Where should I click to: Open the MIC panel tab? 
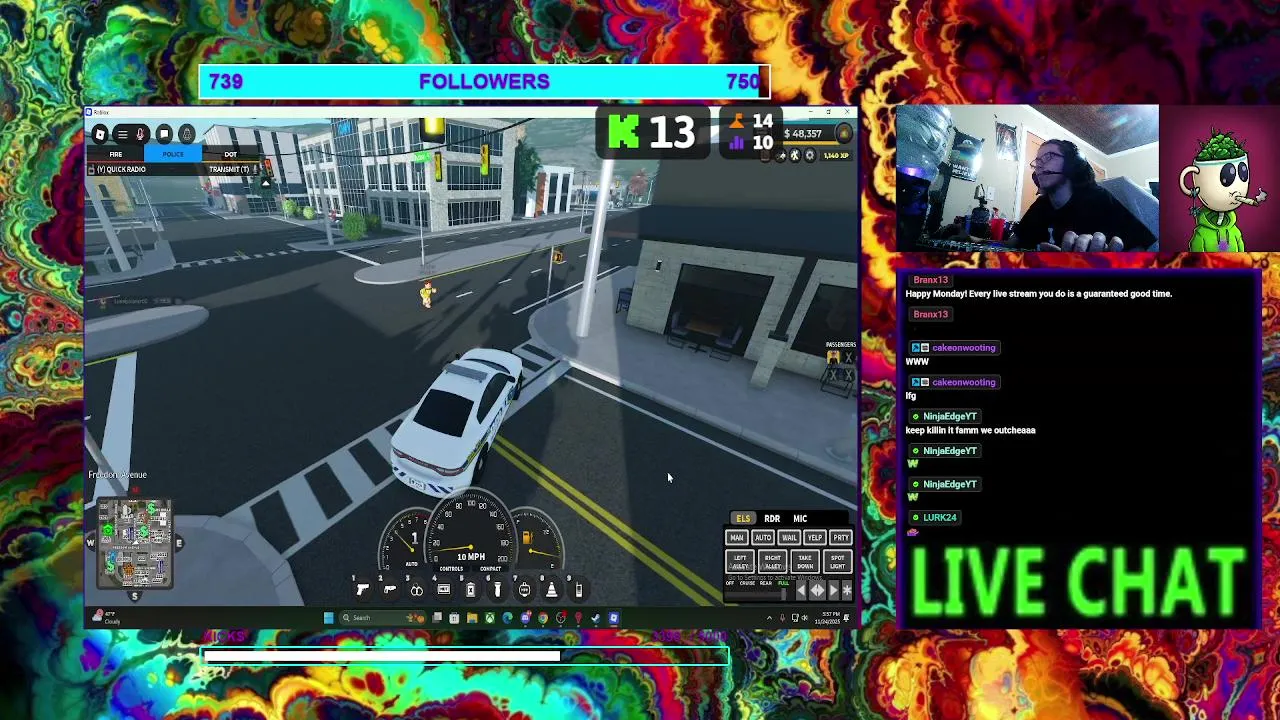tap(800, 518)
